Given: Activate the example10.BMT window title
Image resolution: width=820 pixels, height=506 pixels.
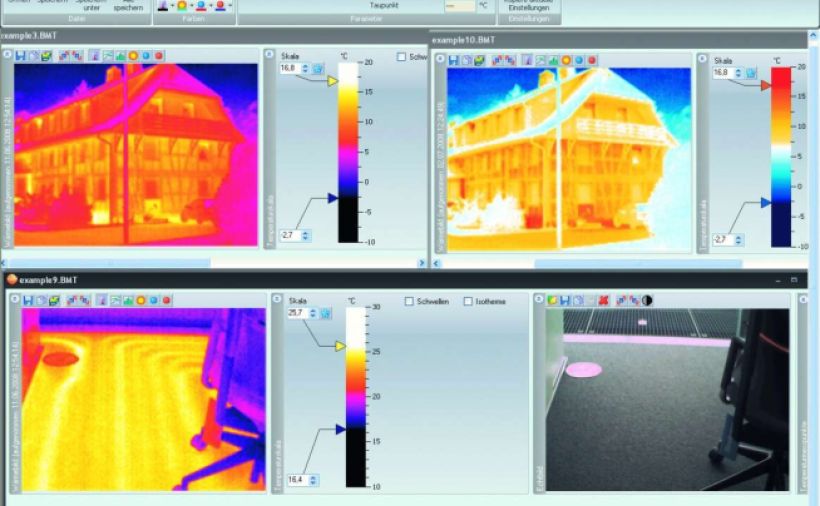Looking at the screenshot, I should pyautogui.click(x=463, y=40).
